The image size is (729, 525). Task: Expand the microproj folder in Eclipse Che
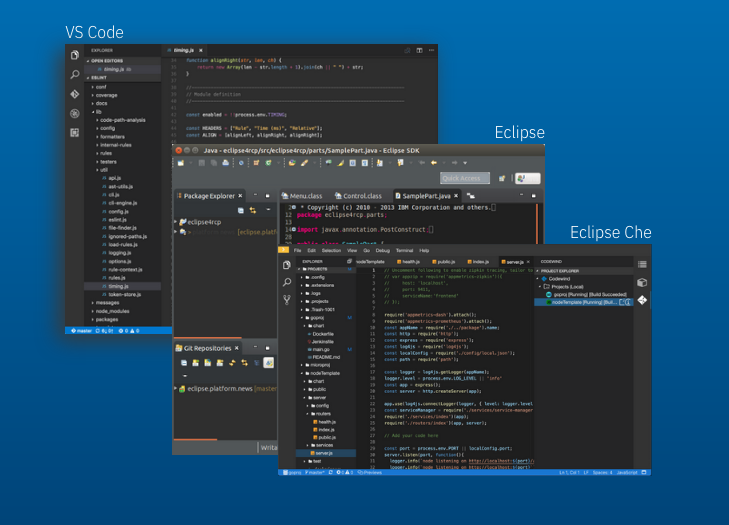(x=319, y=365)
